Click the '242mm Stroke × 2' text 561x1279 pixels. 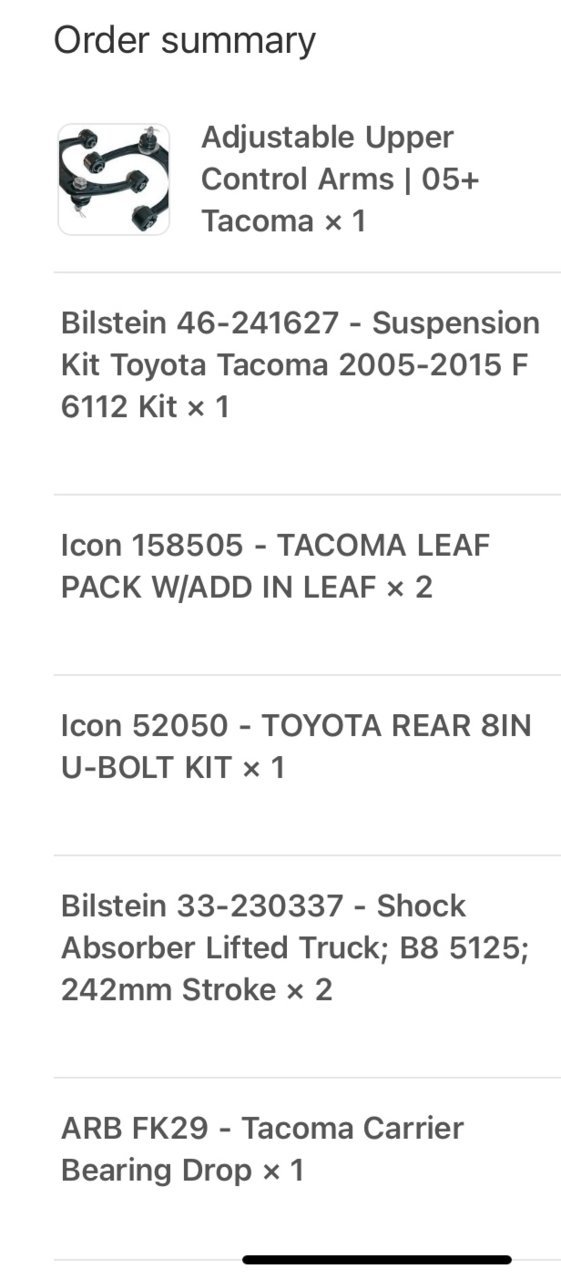pyautogui.click(x=196, y=990)
